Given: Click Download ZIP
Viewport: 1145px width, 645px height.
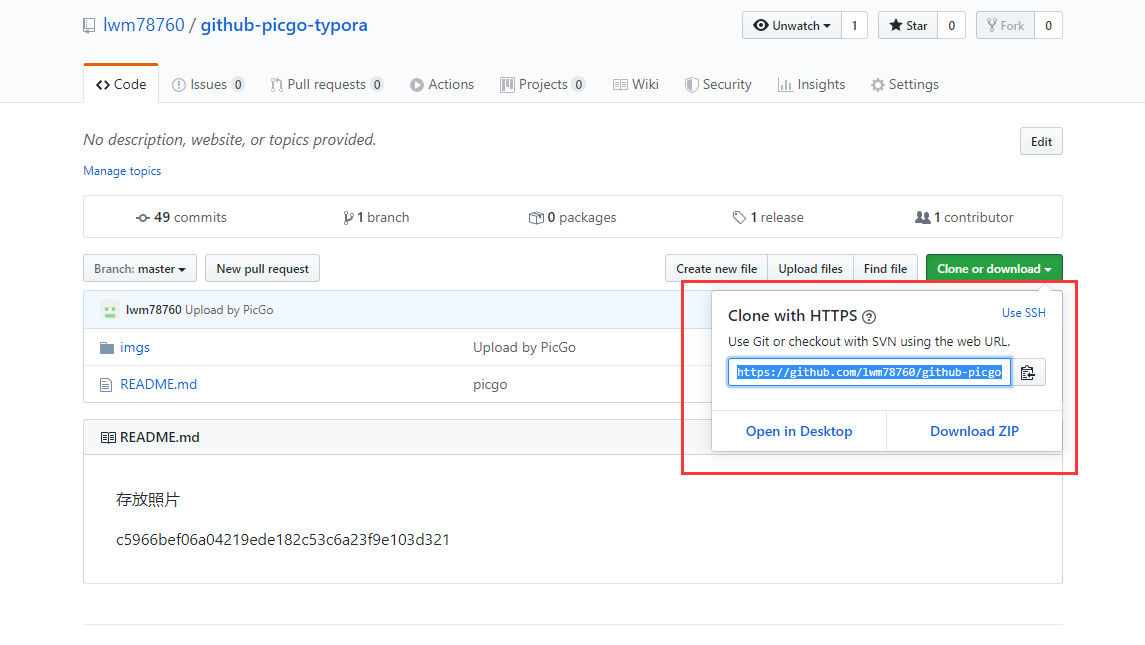Looking at the screenshot, I should (974, 431).
